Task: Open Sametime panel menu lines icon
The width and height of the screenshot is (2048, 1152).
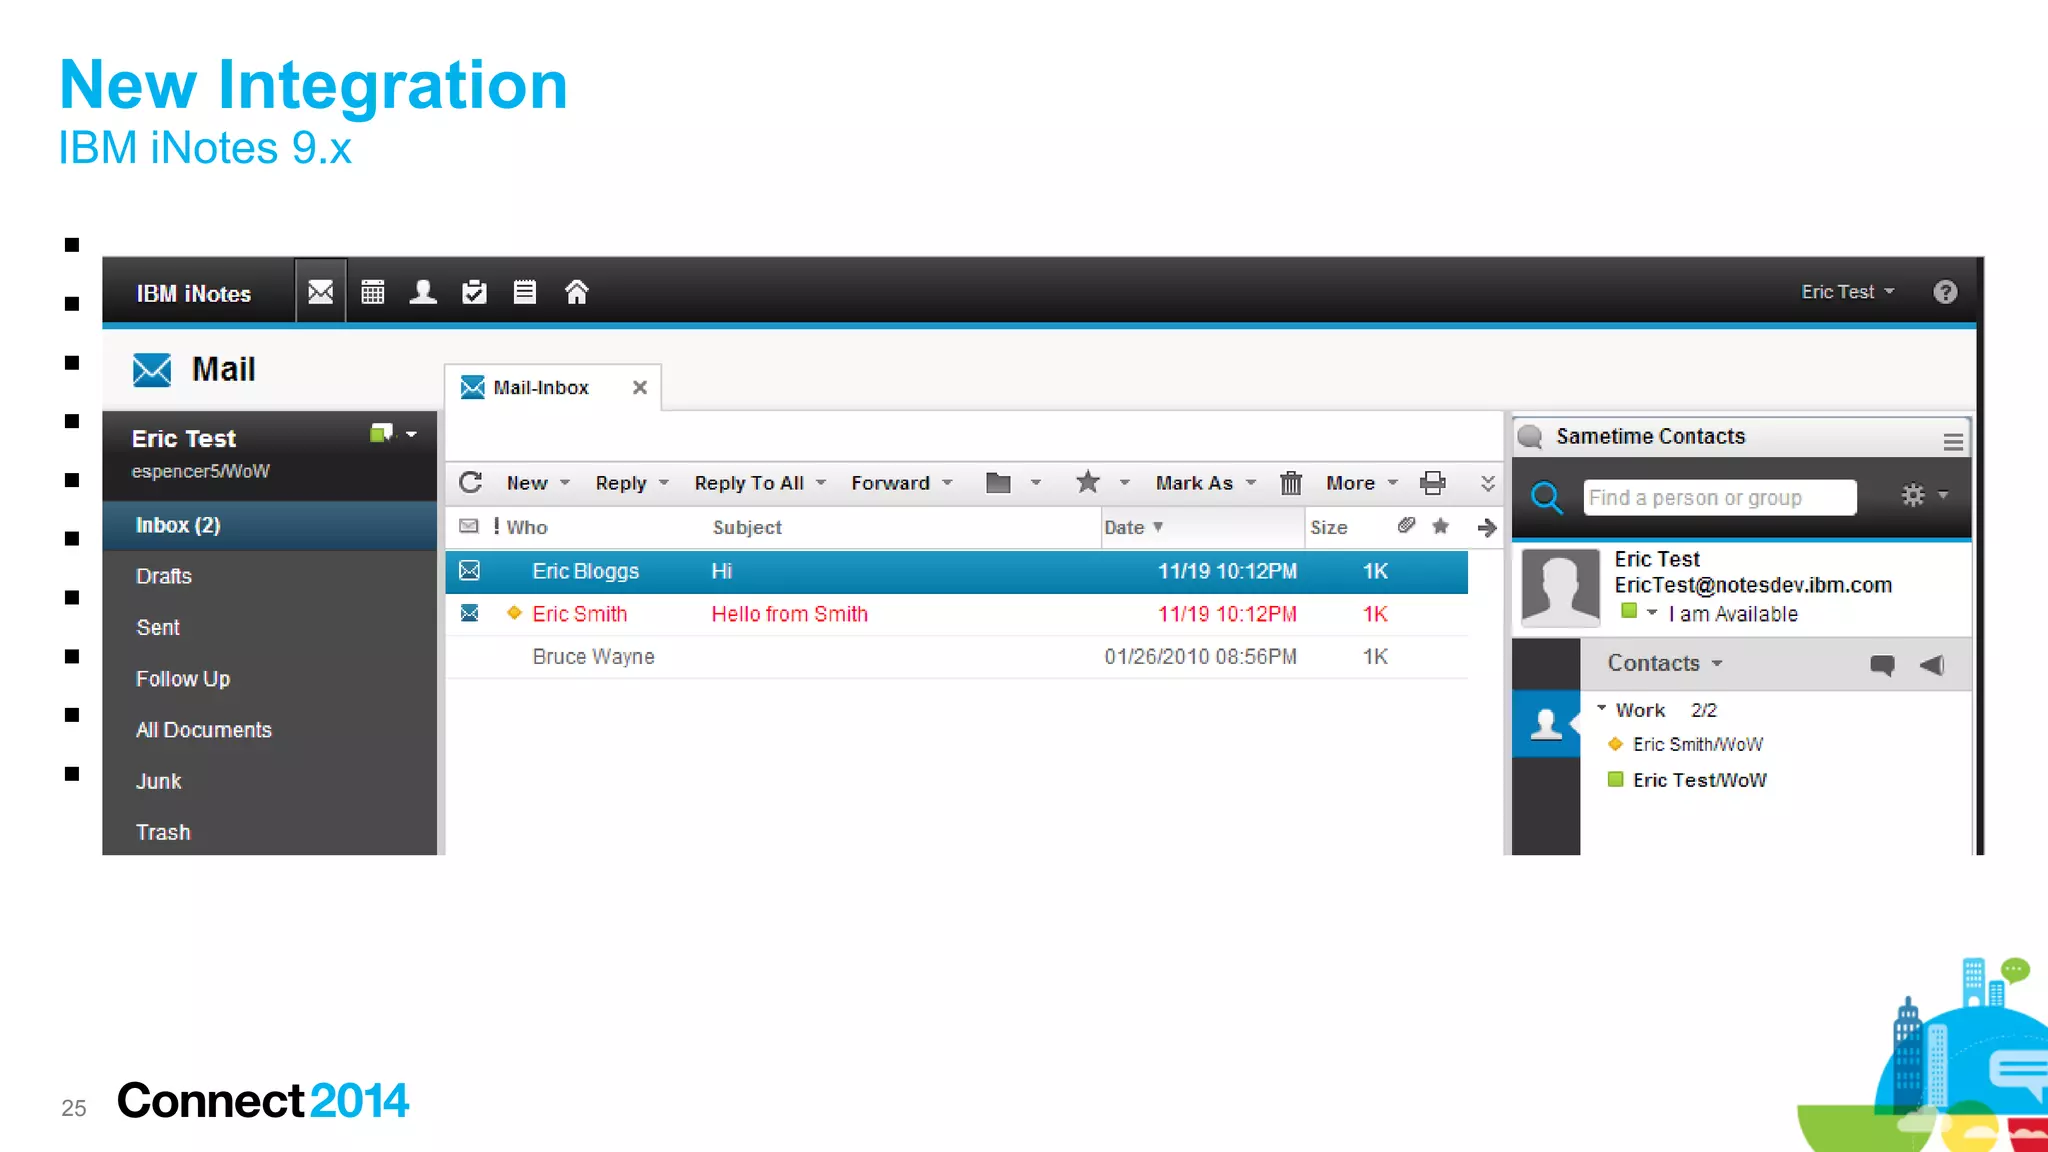Action: (1953, 441)
